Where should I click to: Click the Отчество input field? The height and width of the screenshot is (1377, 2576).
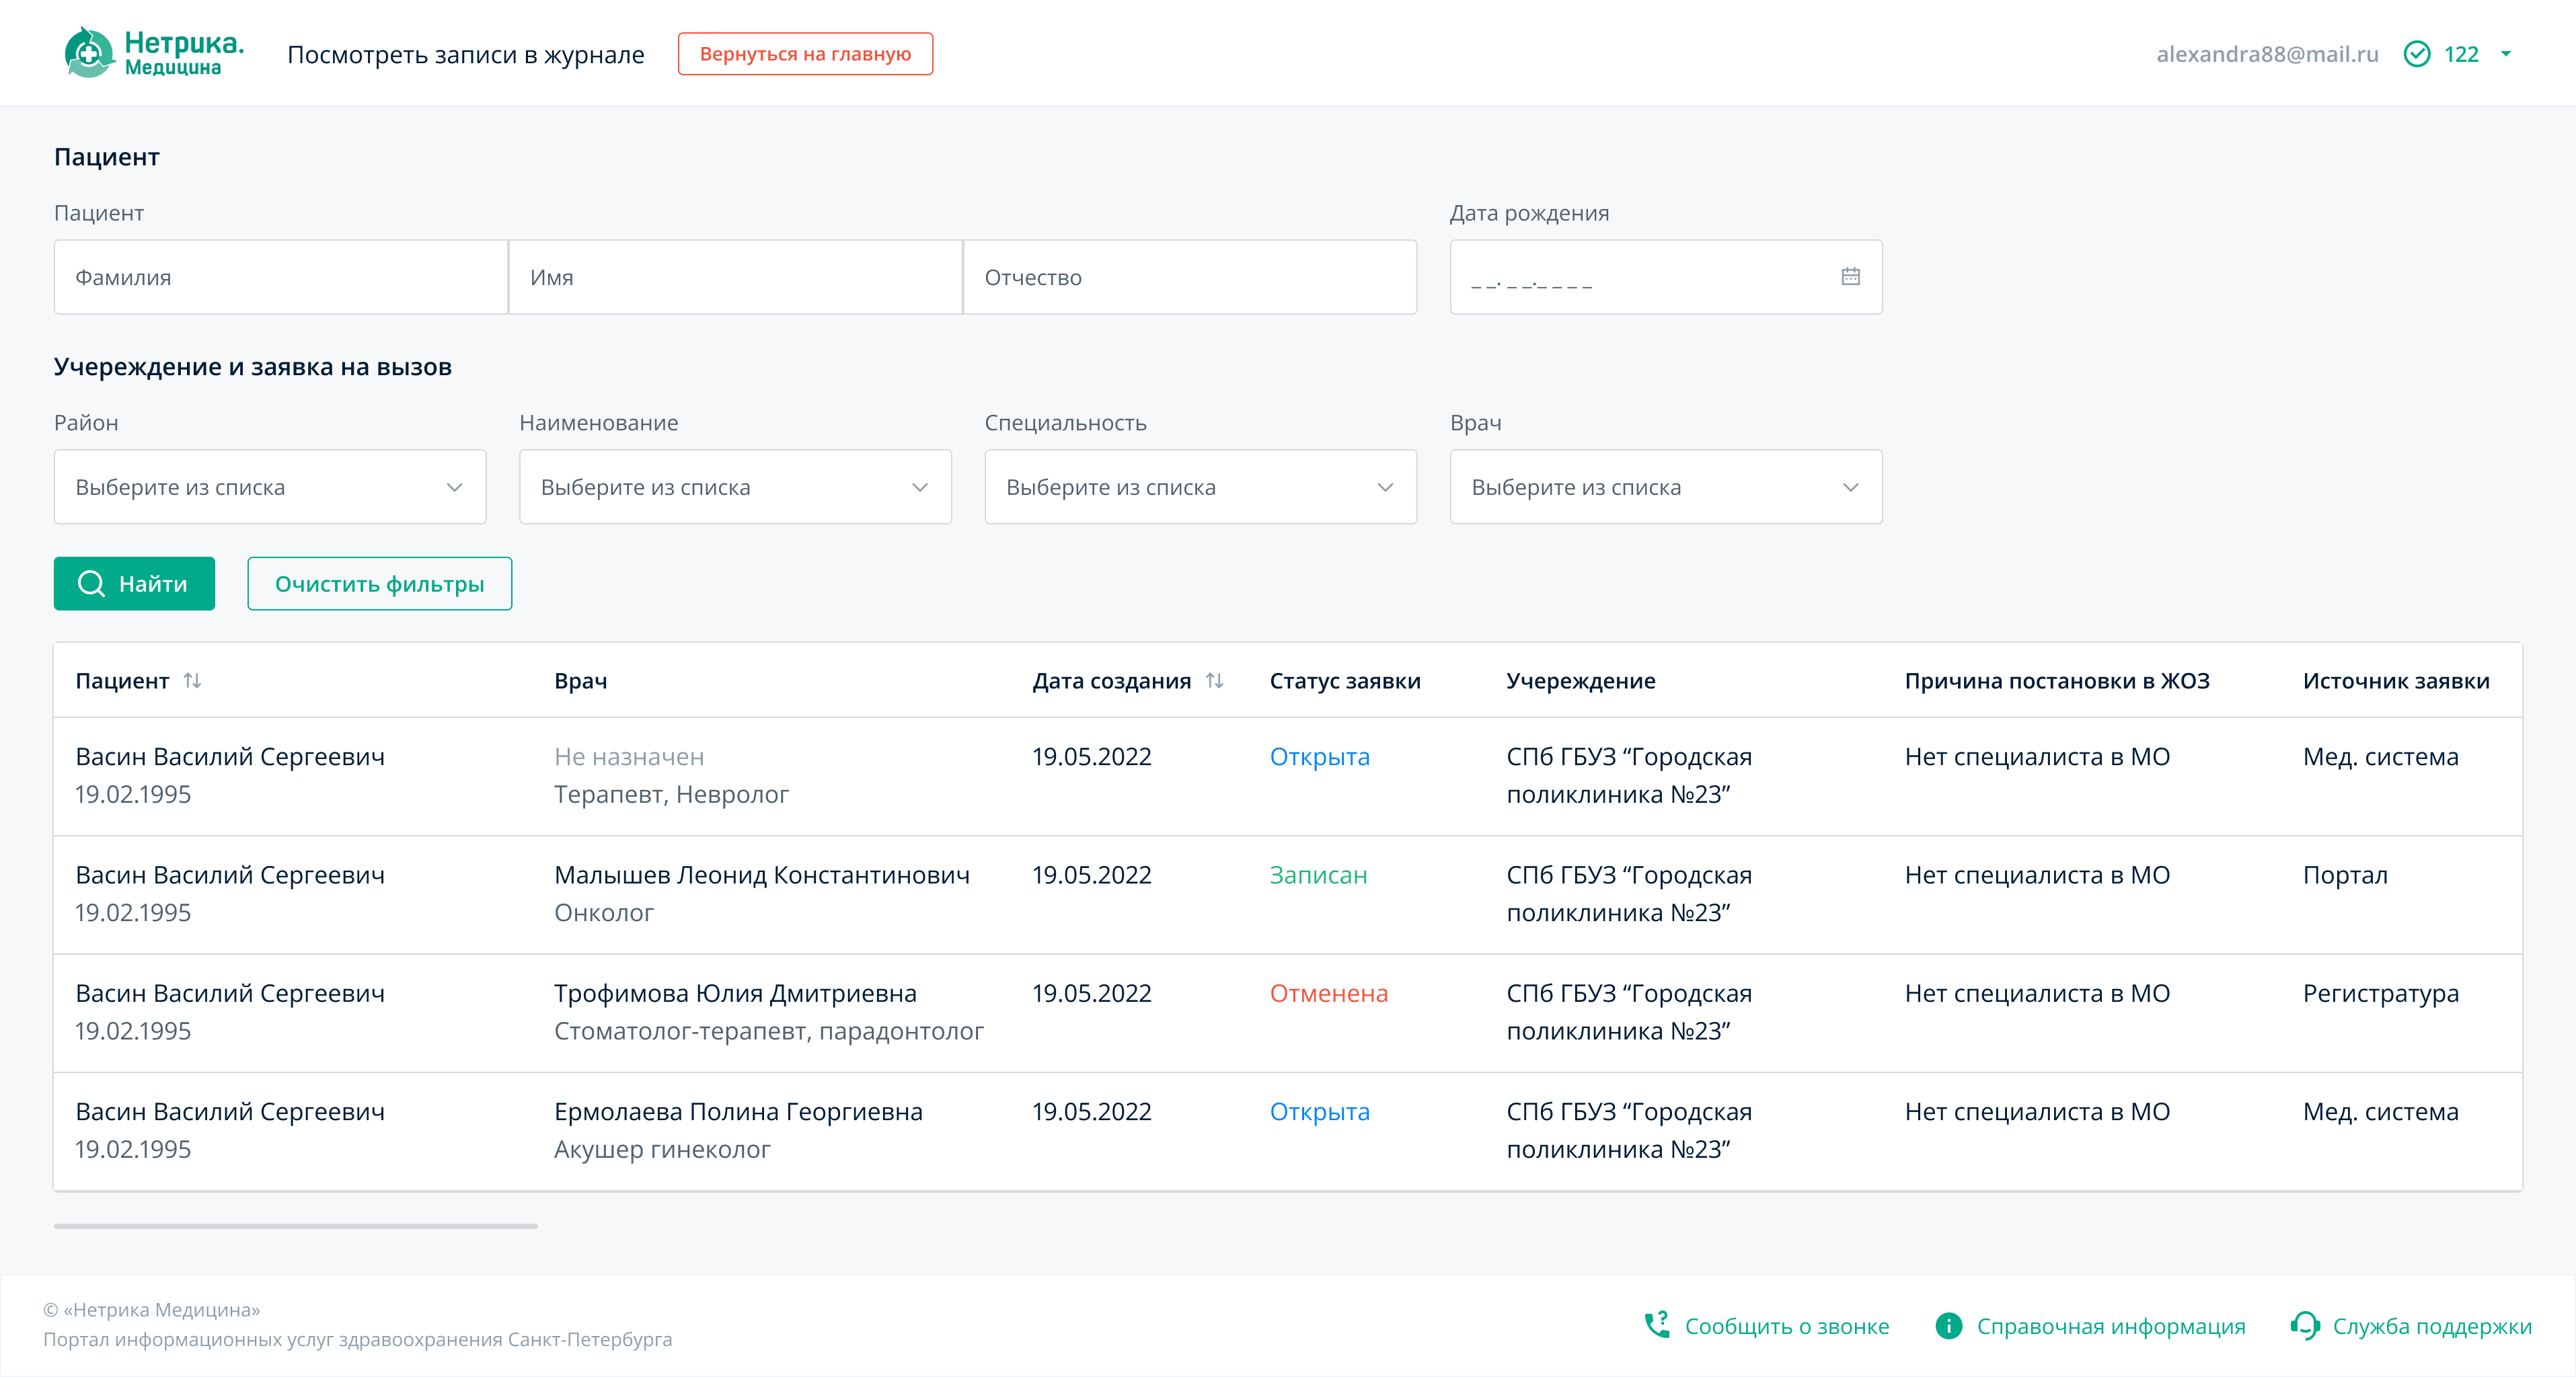[x=1189, y=277]
